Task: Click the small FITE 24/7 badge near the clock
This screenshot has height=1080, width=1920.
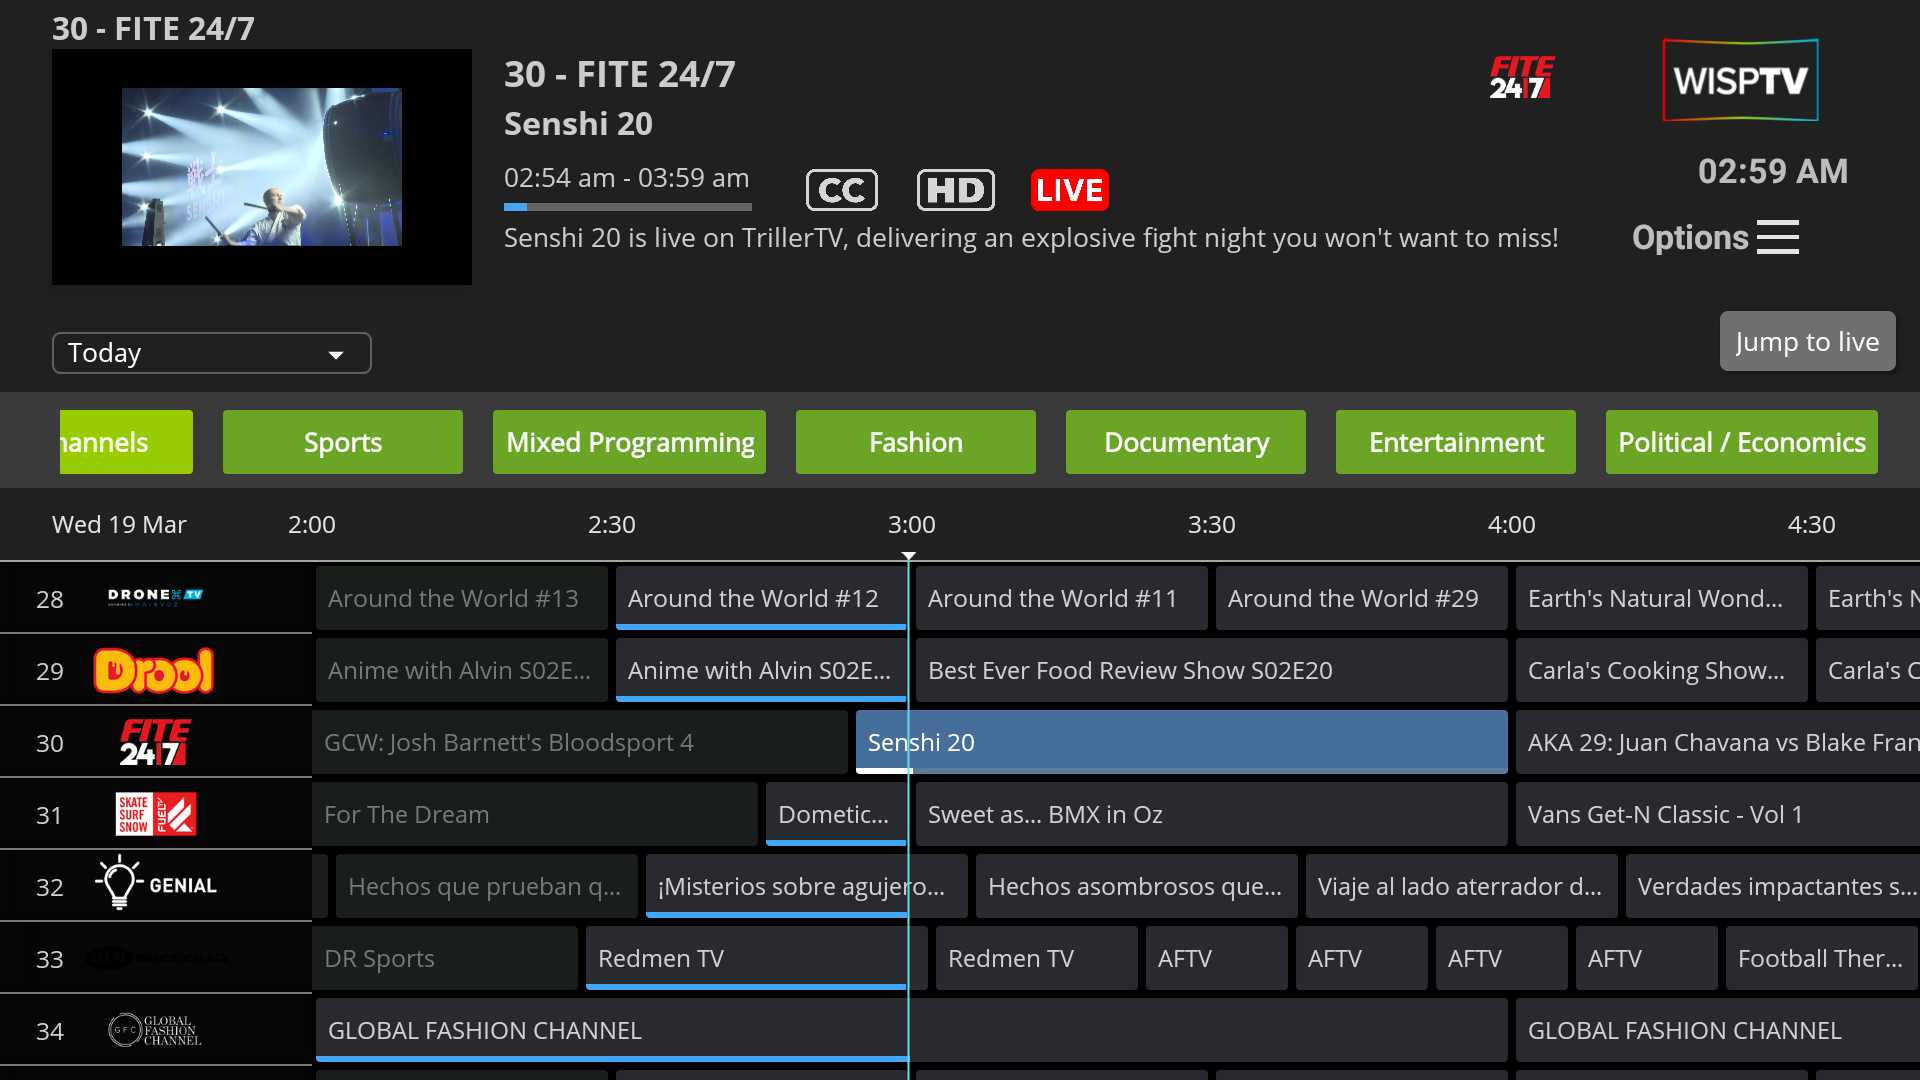Action: [1522, 77]
